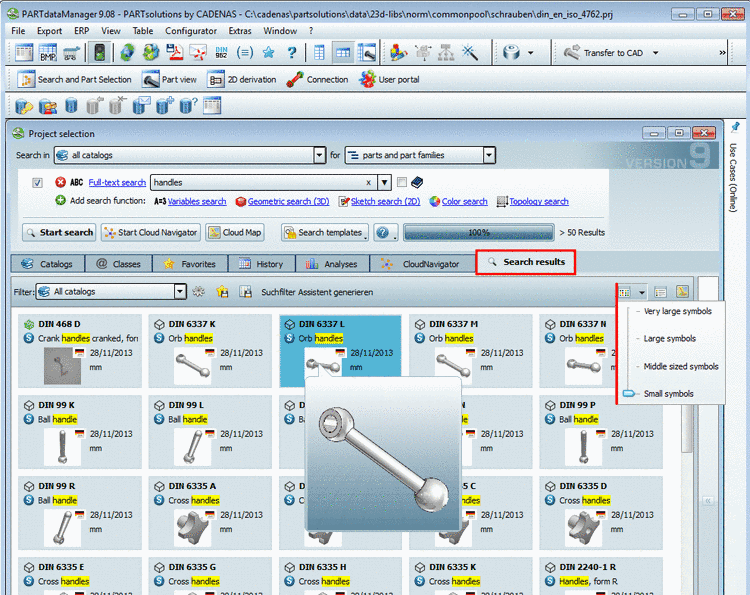Click the DIN 982 standards icon

point(221,53)
